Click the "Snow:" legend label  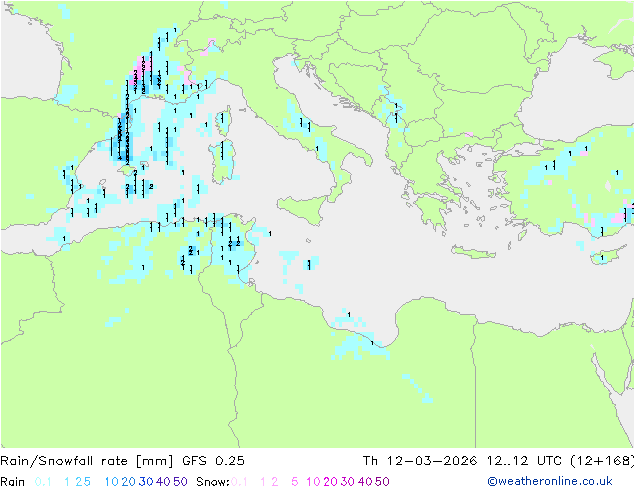pyautogui.click(x=213, y=482)
